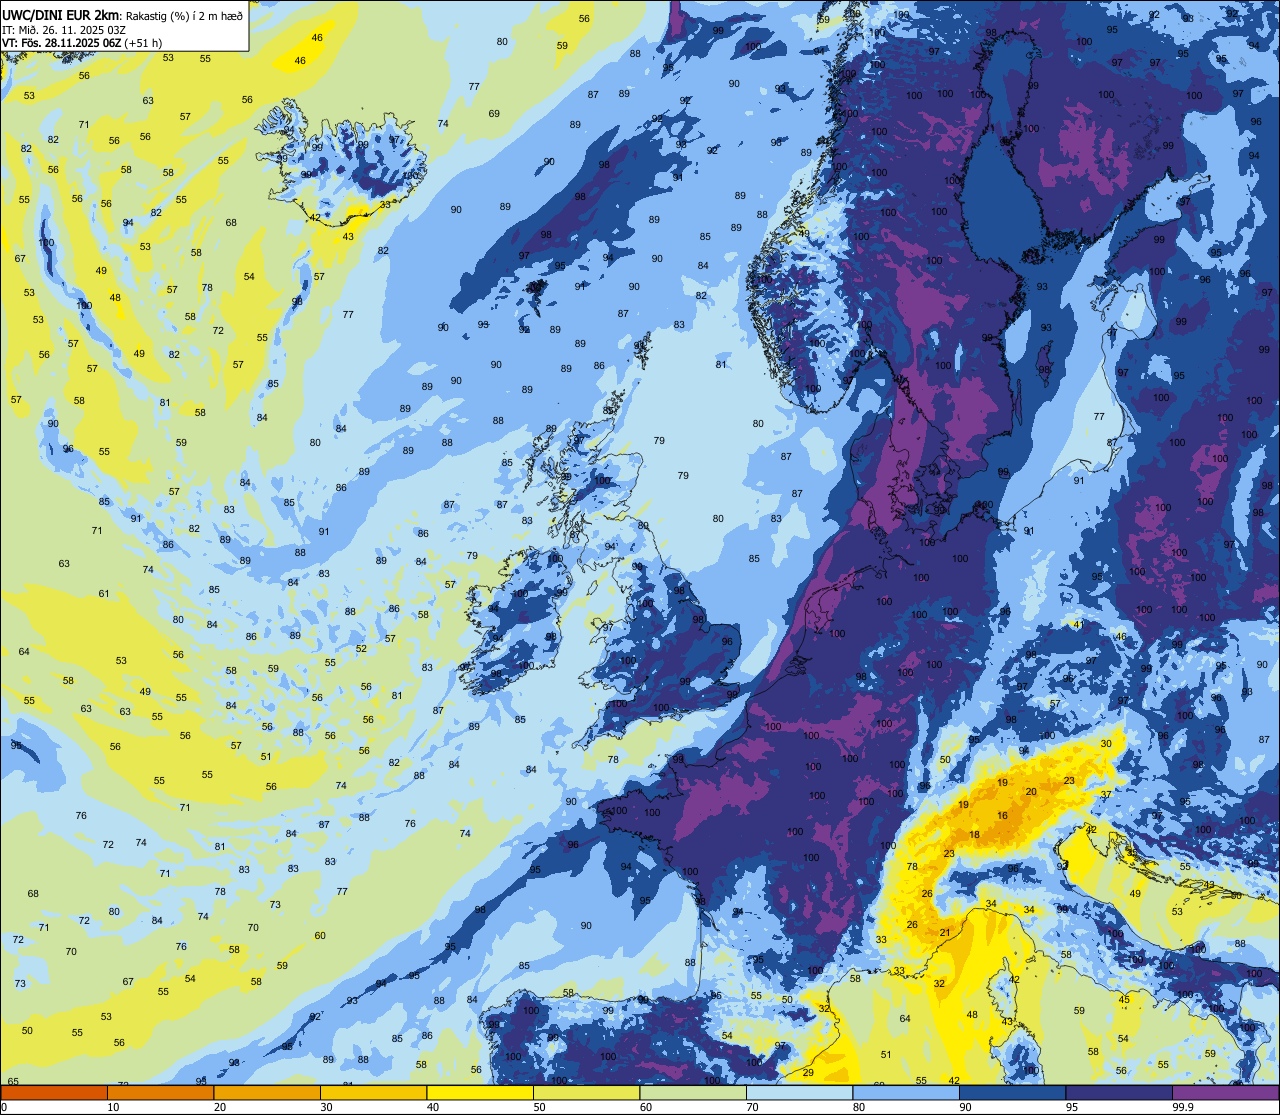Click the humidity value '18' on the map

click(x=975, y=834)
